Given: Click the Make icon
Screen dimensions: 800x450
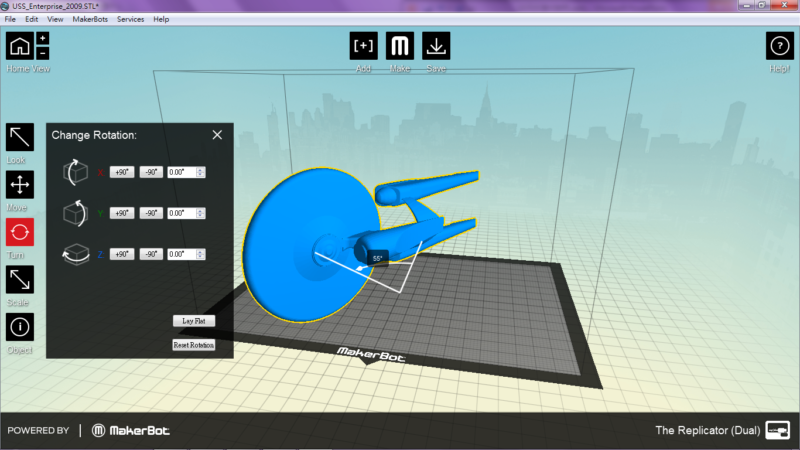Looking at the screenshot, I should pyautogui.click(x=399, y=46).
